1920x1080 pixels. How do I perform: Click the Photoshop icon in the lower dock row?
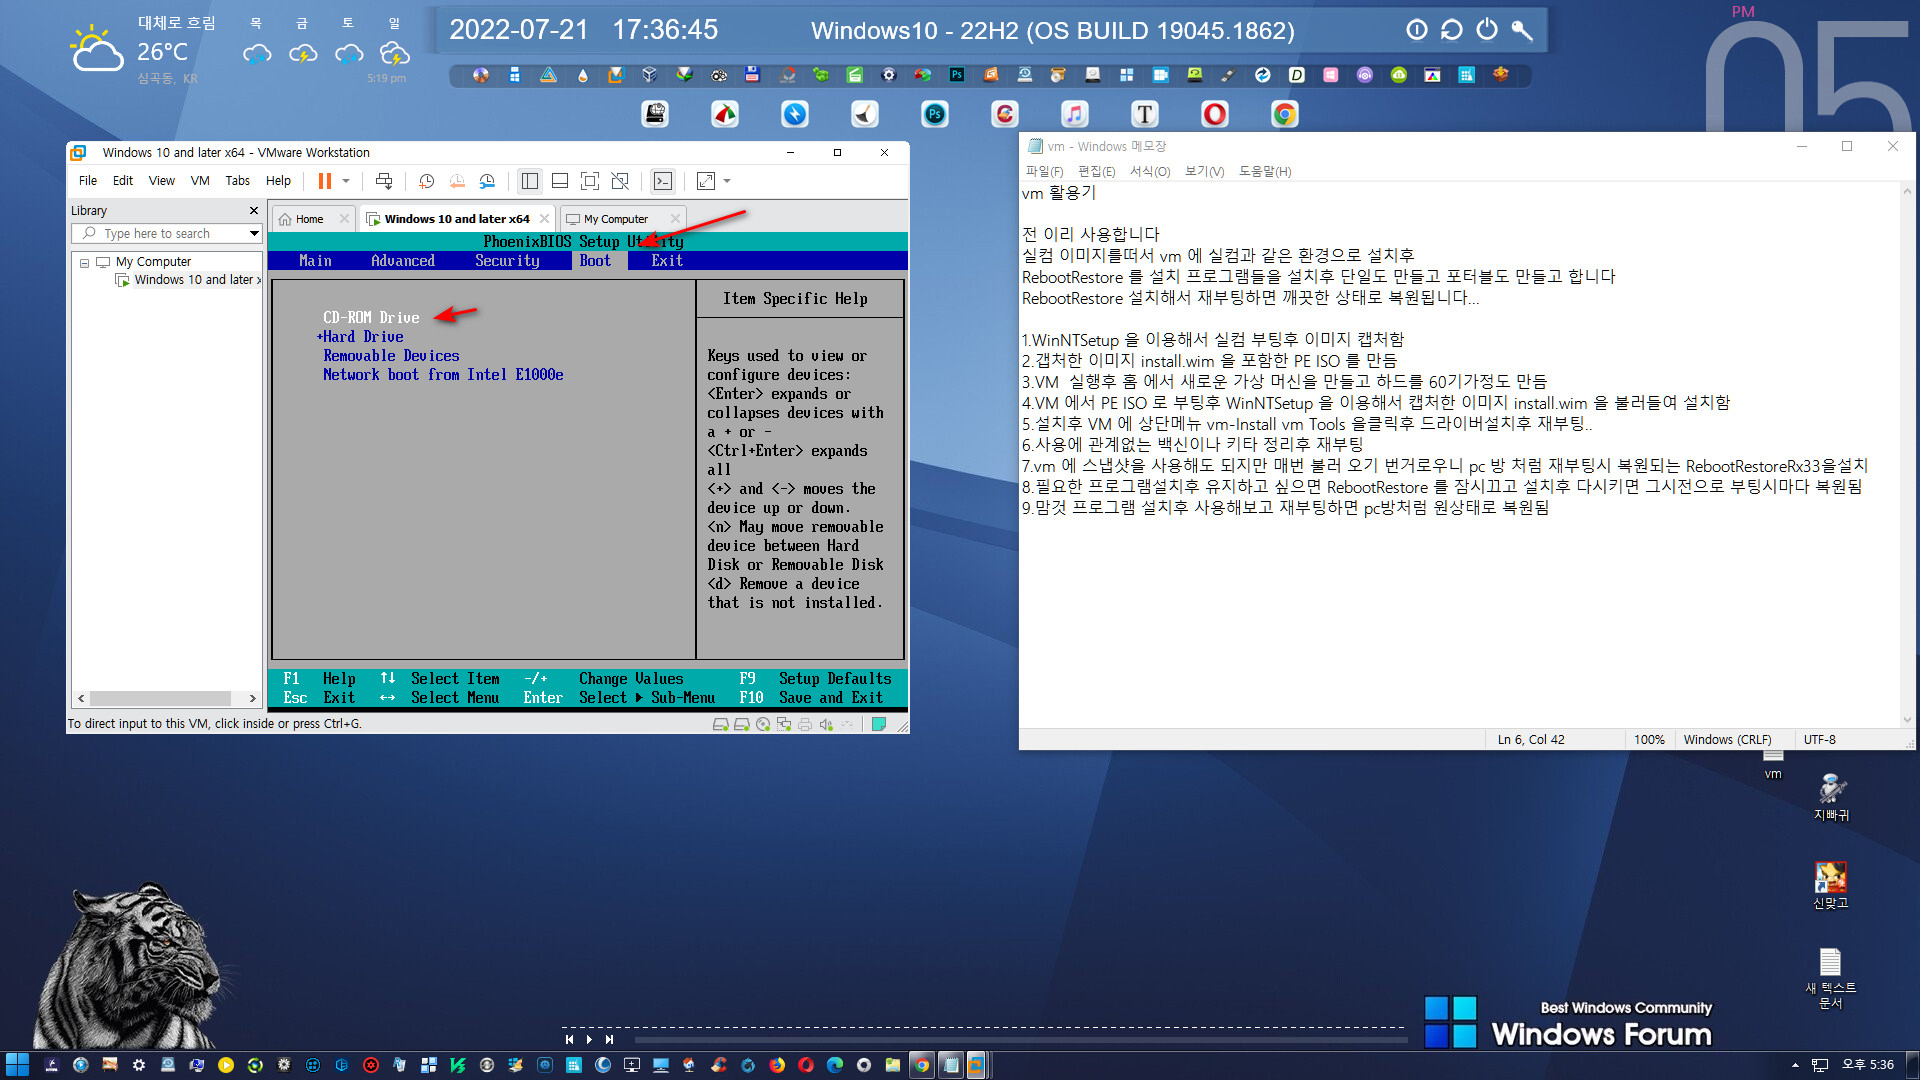click(x=935, y=114)
